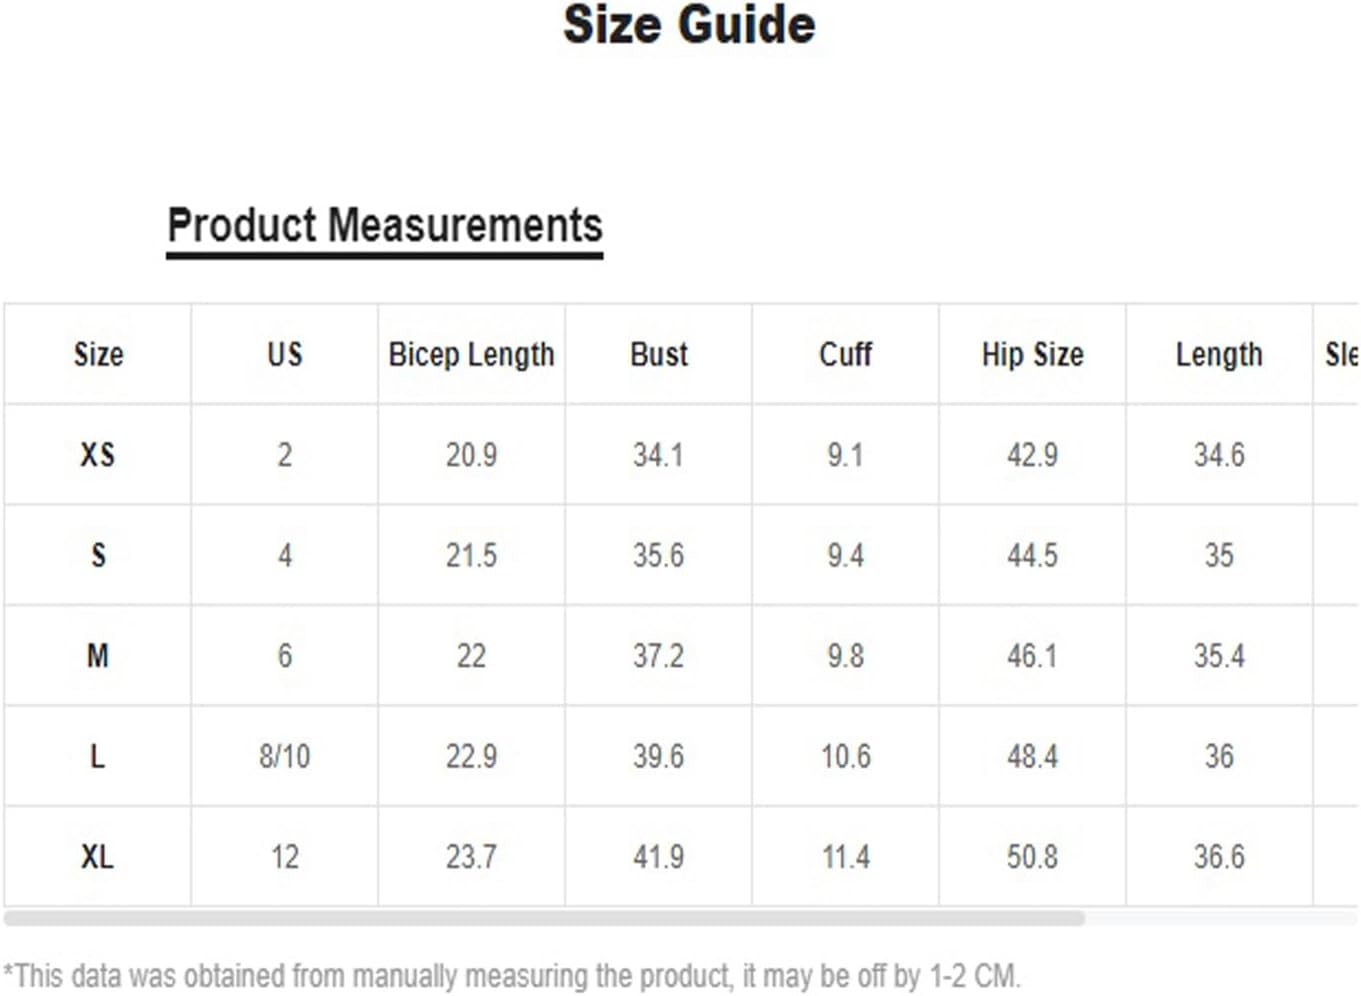
Task: Click the Cuff column header
Action: [845, 354]
